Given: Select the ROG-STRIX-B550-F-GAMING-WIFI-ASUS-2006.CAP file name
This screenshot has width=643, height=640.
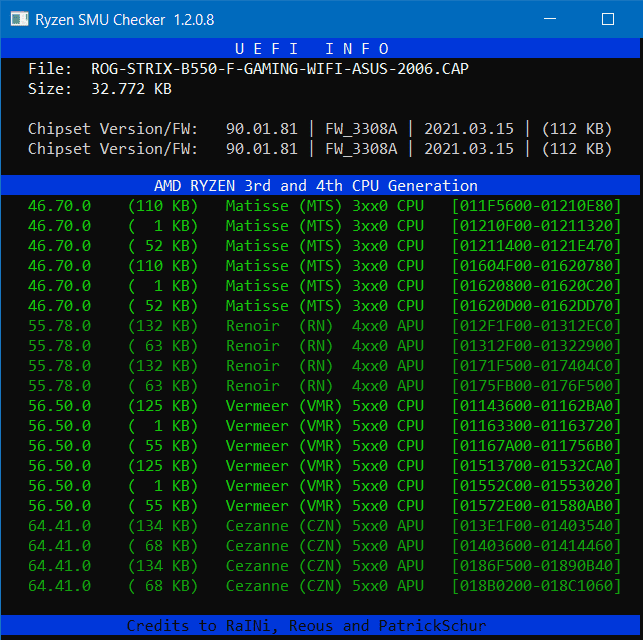Looking at the screenshot, I should [280, 69].
